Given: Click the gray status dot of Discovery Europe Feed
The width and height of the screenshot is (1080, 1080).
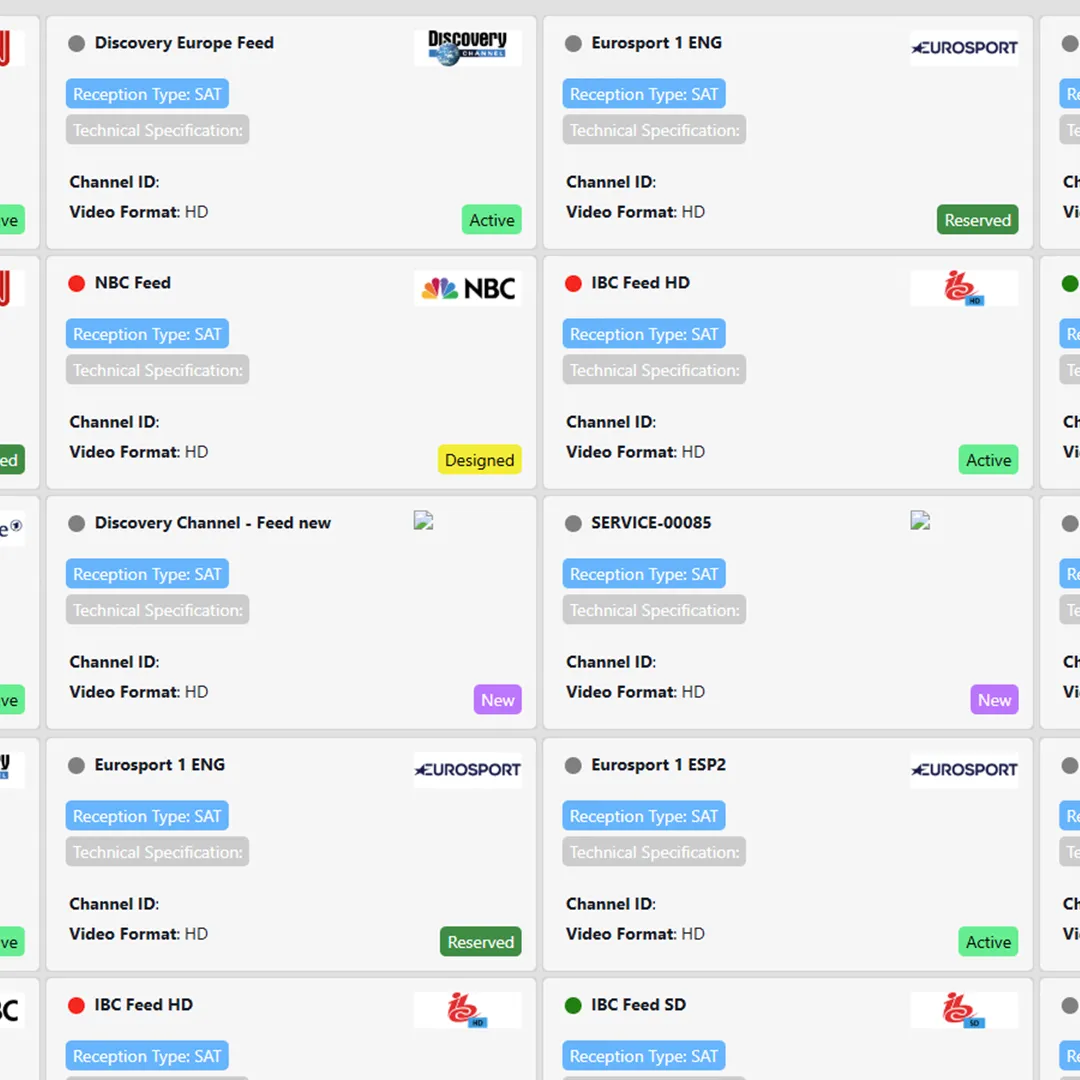Looking at the screenshot, I should [76, 43].
